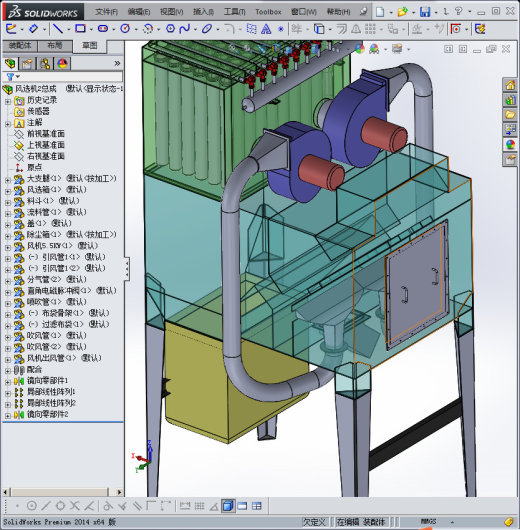Open SolidWorks Resources home icon in task pane
This screenshot has height=530, width=520.
tap(510, 85)
